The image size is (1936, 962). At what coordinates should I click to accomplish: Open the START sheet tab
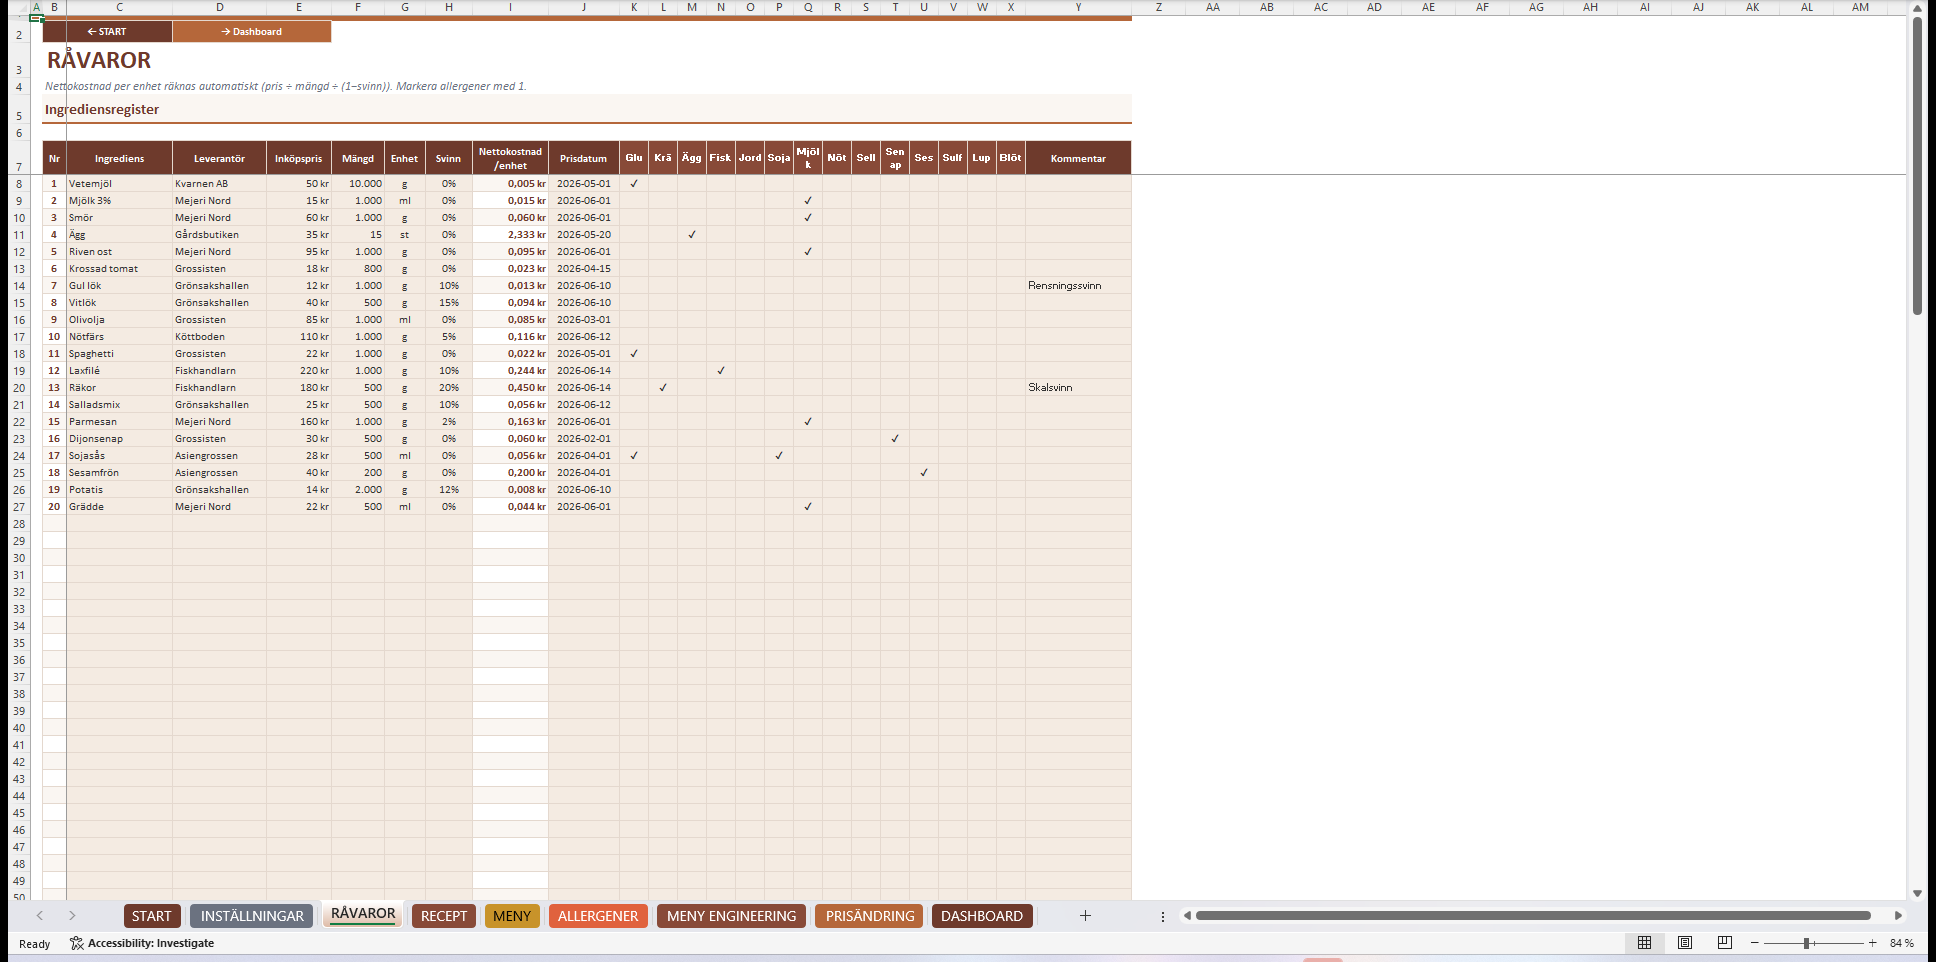coord(152,916)
